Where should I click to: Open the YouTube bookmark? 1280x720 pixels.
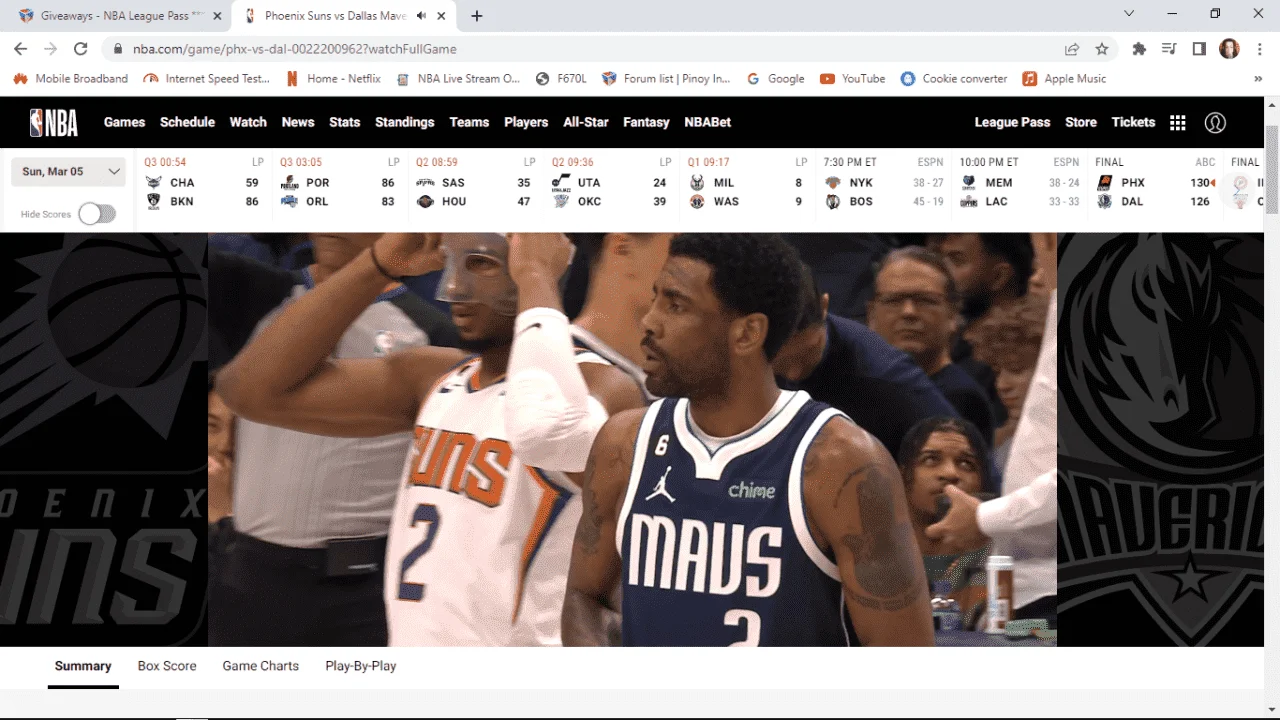[x=853, y=79]
